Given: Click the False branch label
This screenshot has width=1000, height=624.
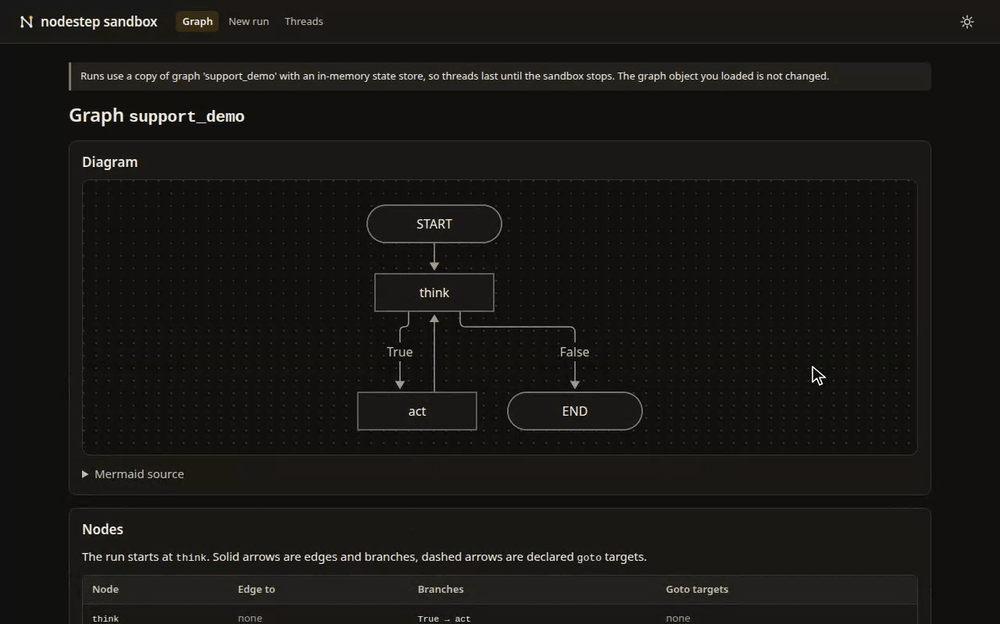Looking at the screenshot, I should tap(574, 352).
